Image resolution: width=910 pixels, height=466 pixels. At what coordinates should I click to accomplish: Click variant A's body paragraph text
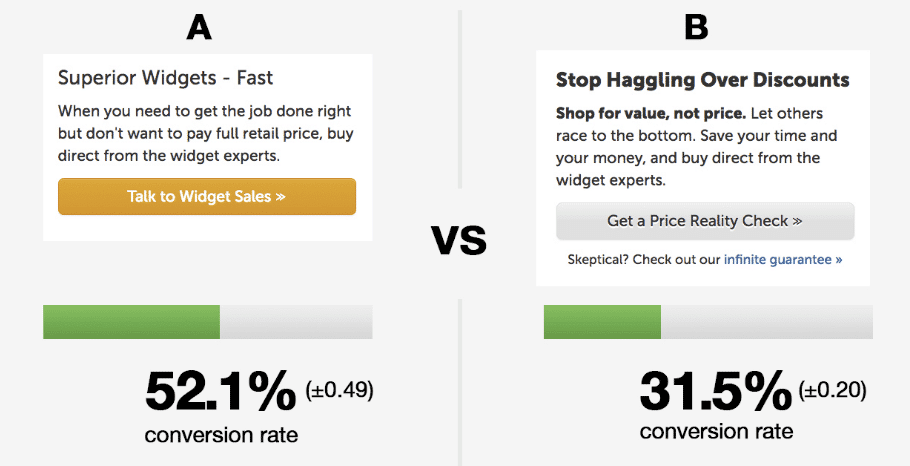pos(206,134)
